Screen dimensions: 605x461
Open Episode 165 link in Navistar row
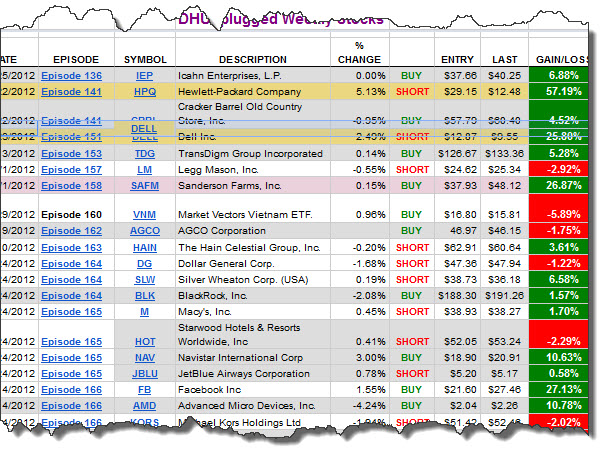pos(71,358)
